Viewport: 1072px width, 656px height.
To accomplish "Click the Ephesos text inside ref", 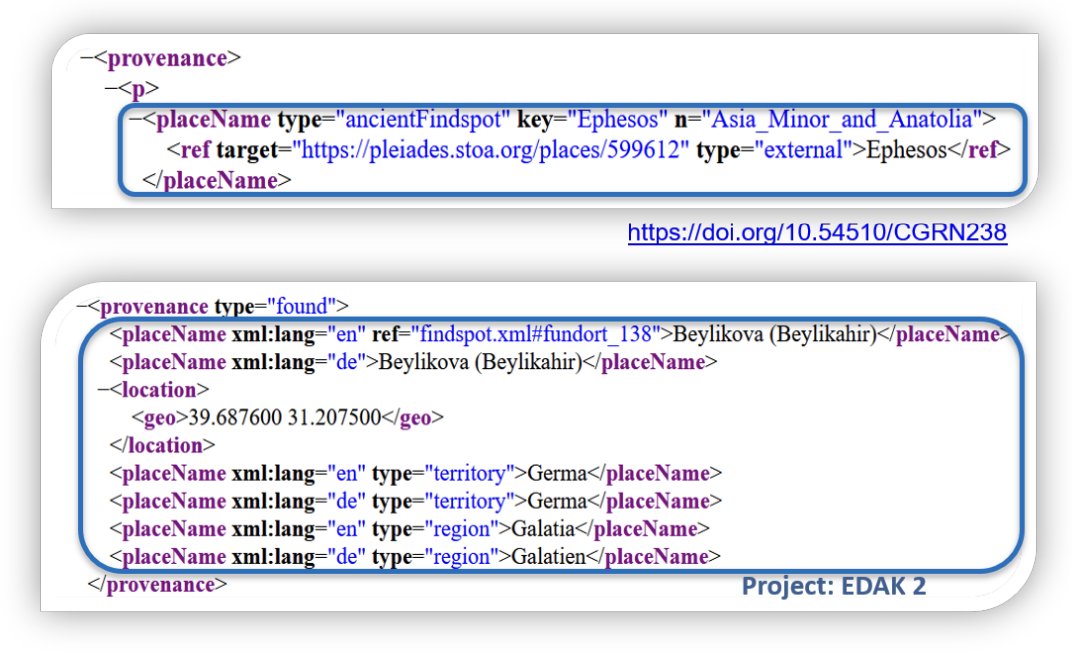I will [x=906, y=150].
